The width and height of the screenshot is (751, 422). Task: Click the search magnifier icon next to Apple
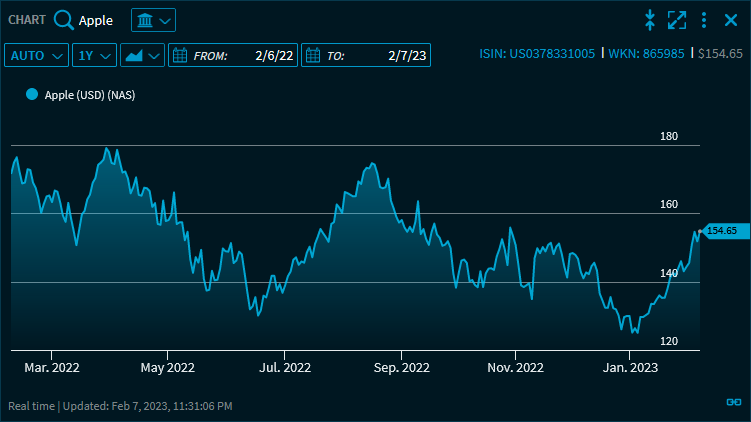point(64,20)
